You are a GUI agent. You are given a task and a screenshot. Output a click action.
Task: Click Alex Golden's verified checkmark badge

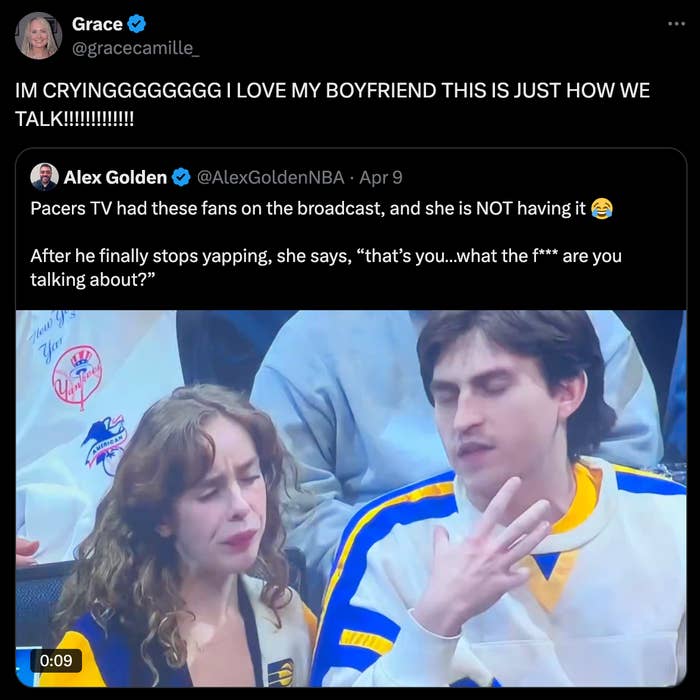coord(181,177)
